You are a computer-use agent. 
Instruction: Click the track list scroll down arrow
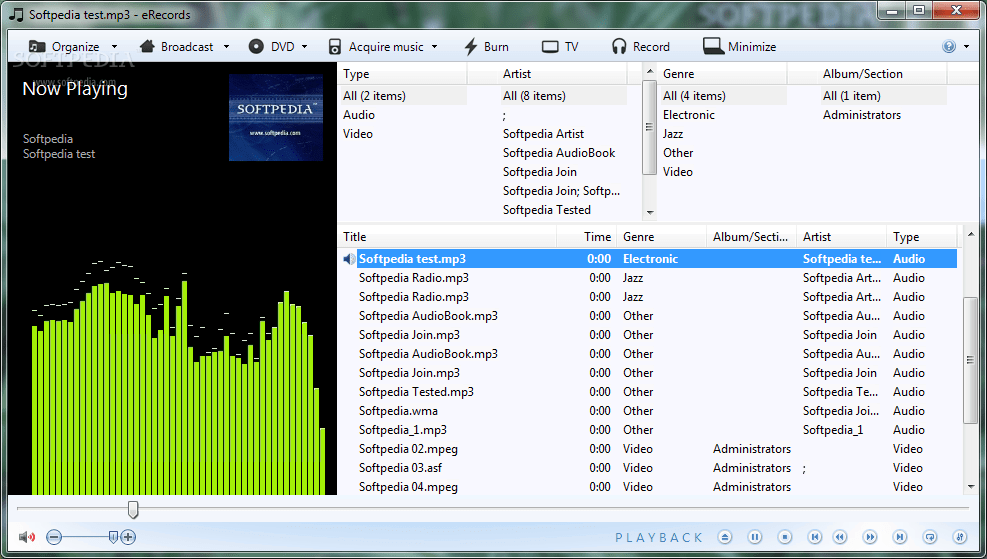[970, 487]
